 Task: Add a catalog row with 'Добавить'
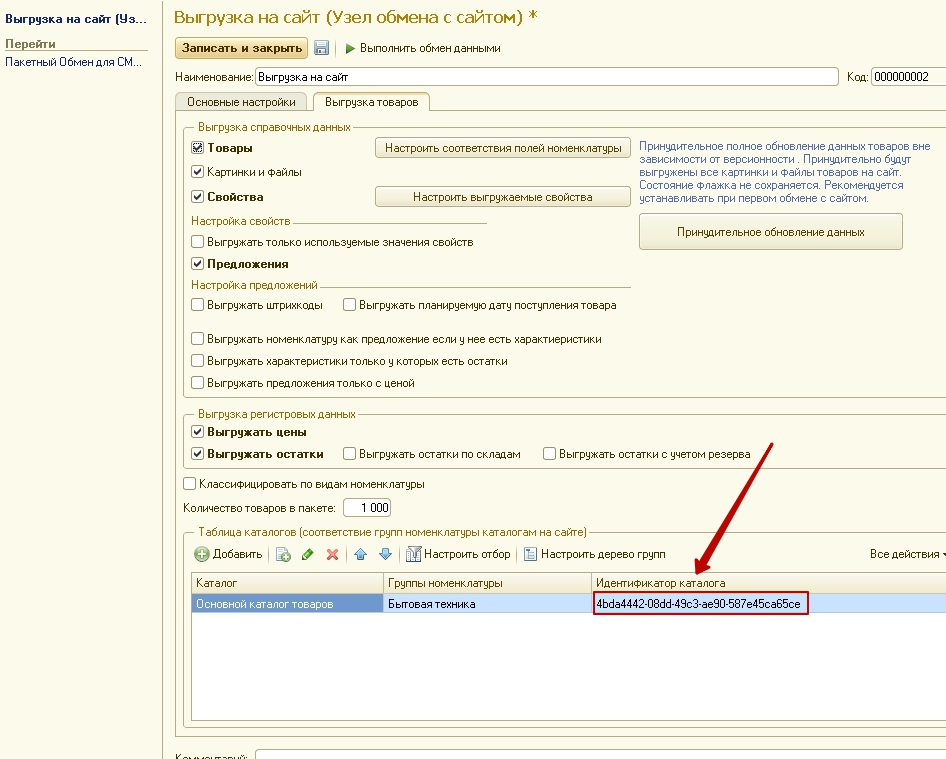click(229, 554)
